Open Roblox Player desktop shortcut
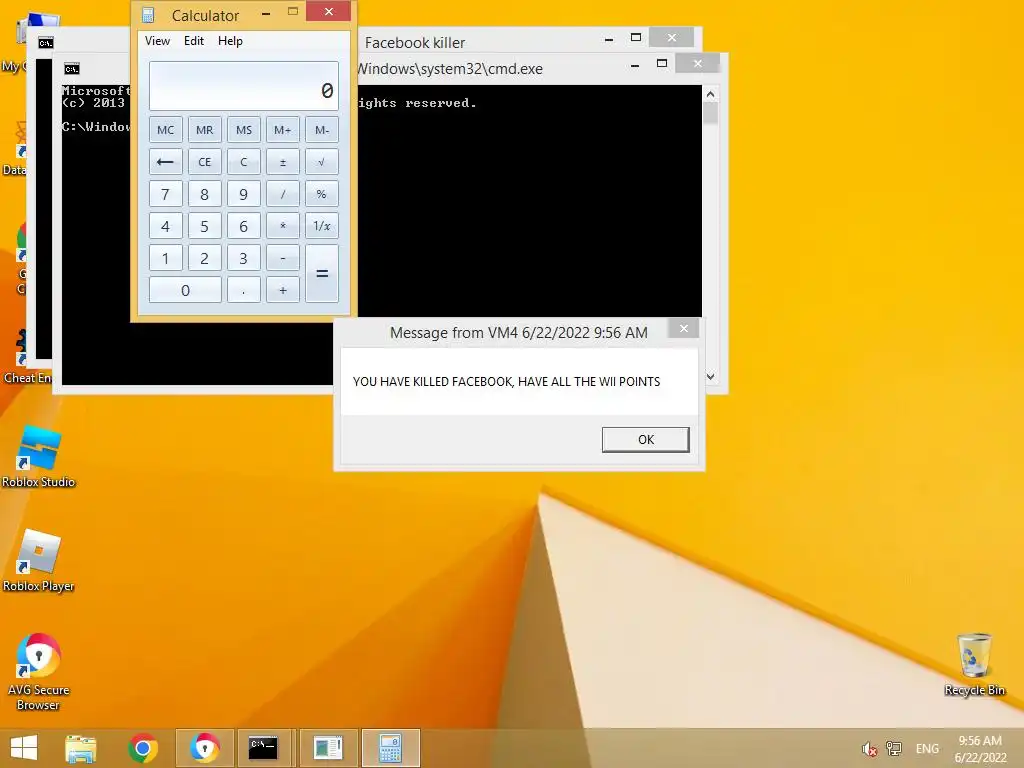Image resolution: width=1024 pixels, height=768 pixels. (x=39, y=561)
